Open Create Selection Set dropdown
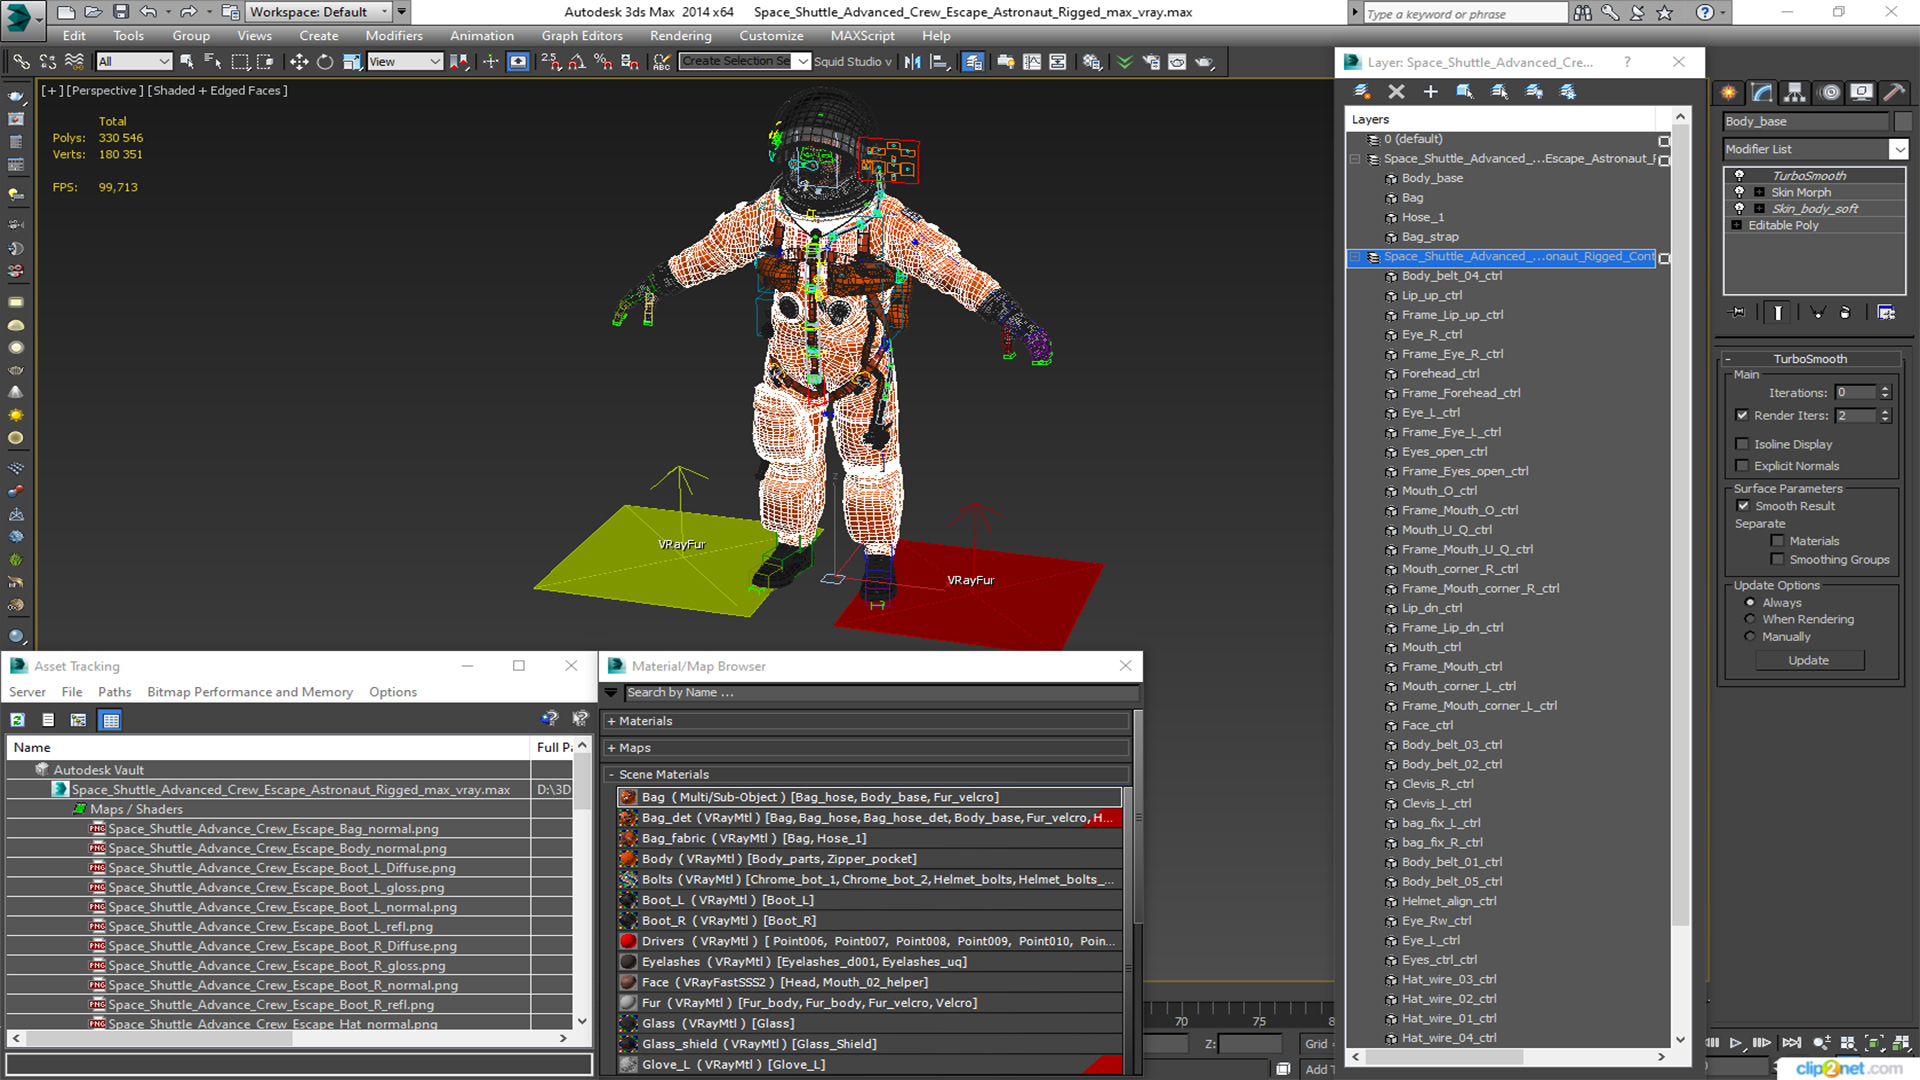Image resolution: width=1920 pixels, height=1080 pixels. (x=803, y=62)
